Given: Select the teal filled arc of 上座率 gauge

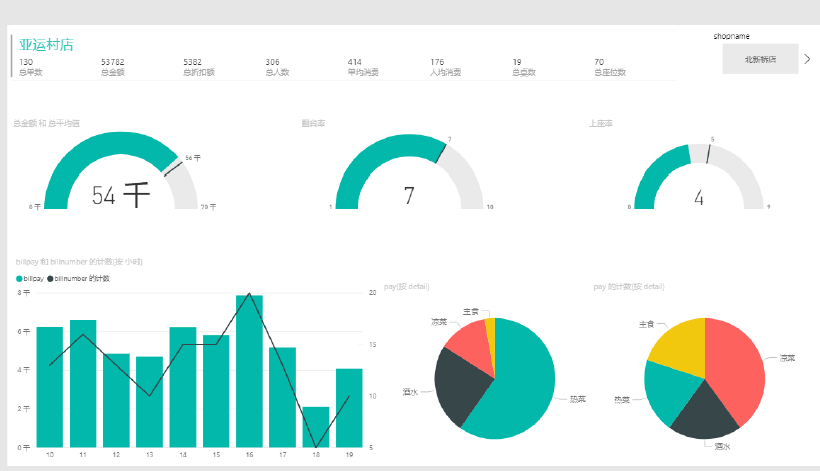Looking at the screenshot, I should pos(656,167).
